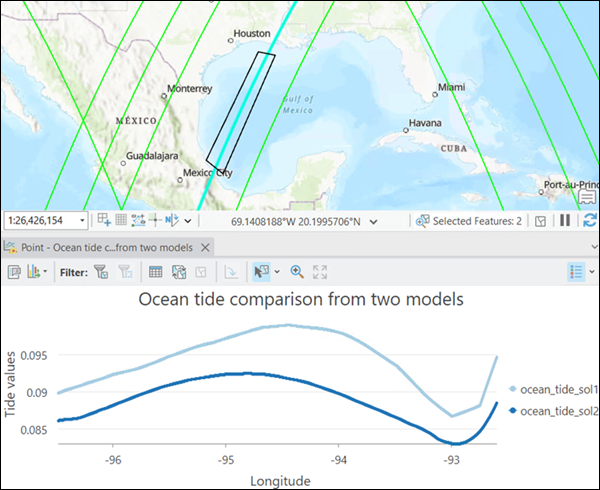Click the switch selection icon

tap(178, 271)
